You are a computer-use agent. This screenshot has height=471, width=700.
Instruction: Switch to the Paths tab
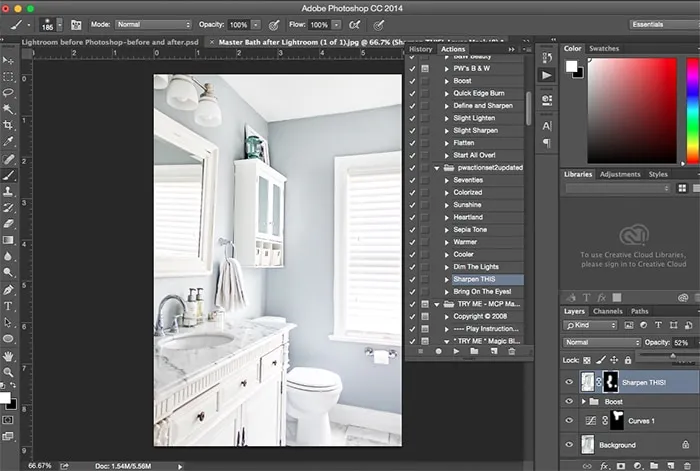click(x=639, y=311)
